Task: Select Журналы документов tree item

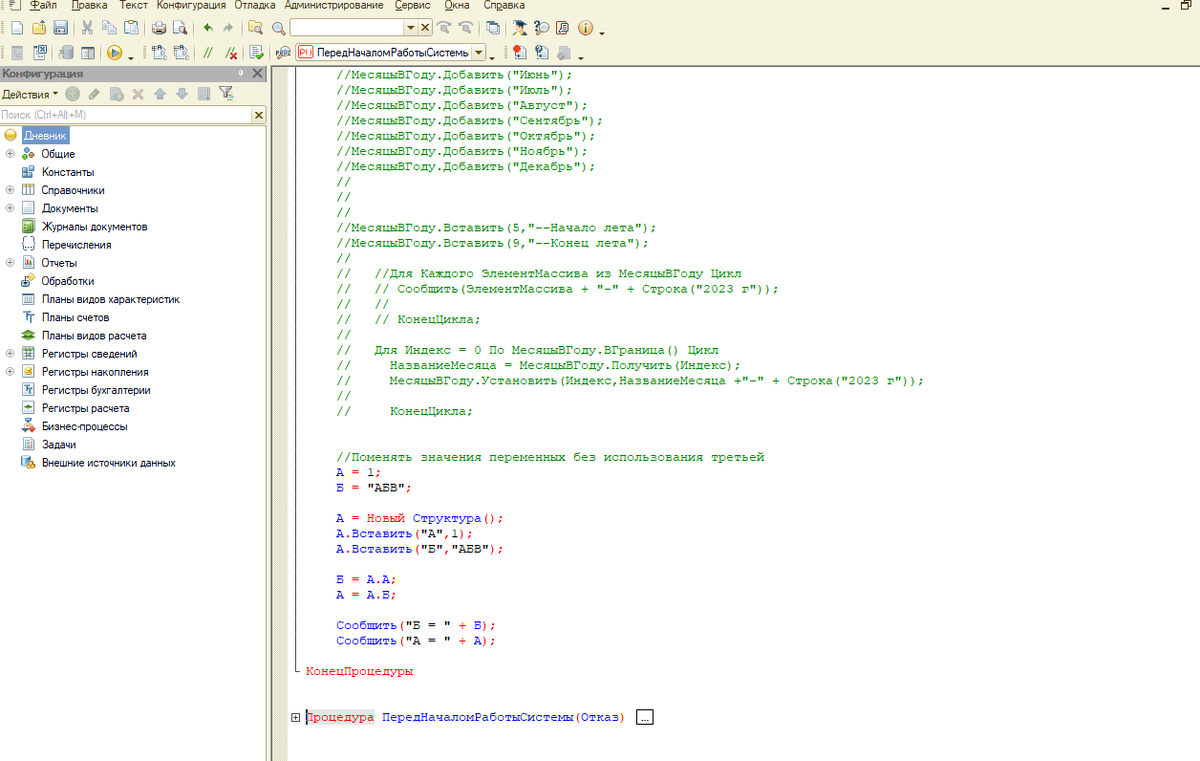Action: tap(94, 227)
